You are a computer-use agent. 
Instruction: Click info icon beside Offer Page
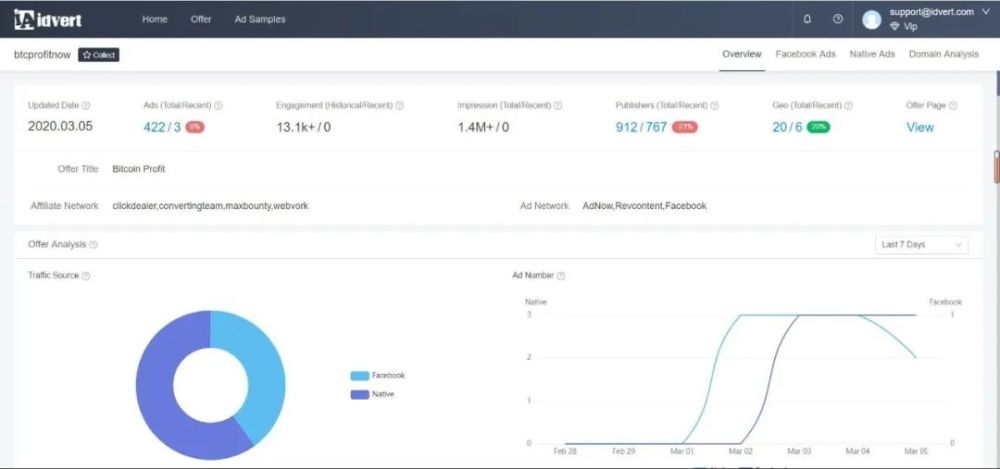tap(953, 105)
